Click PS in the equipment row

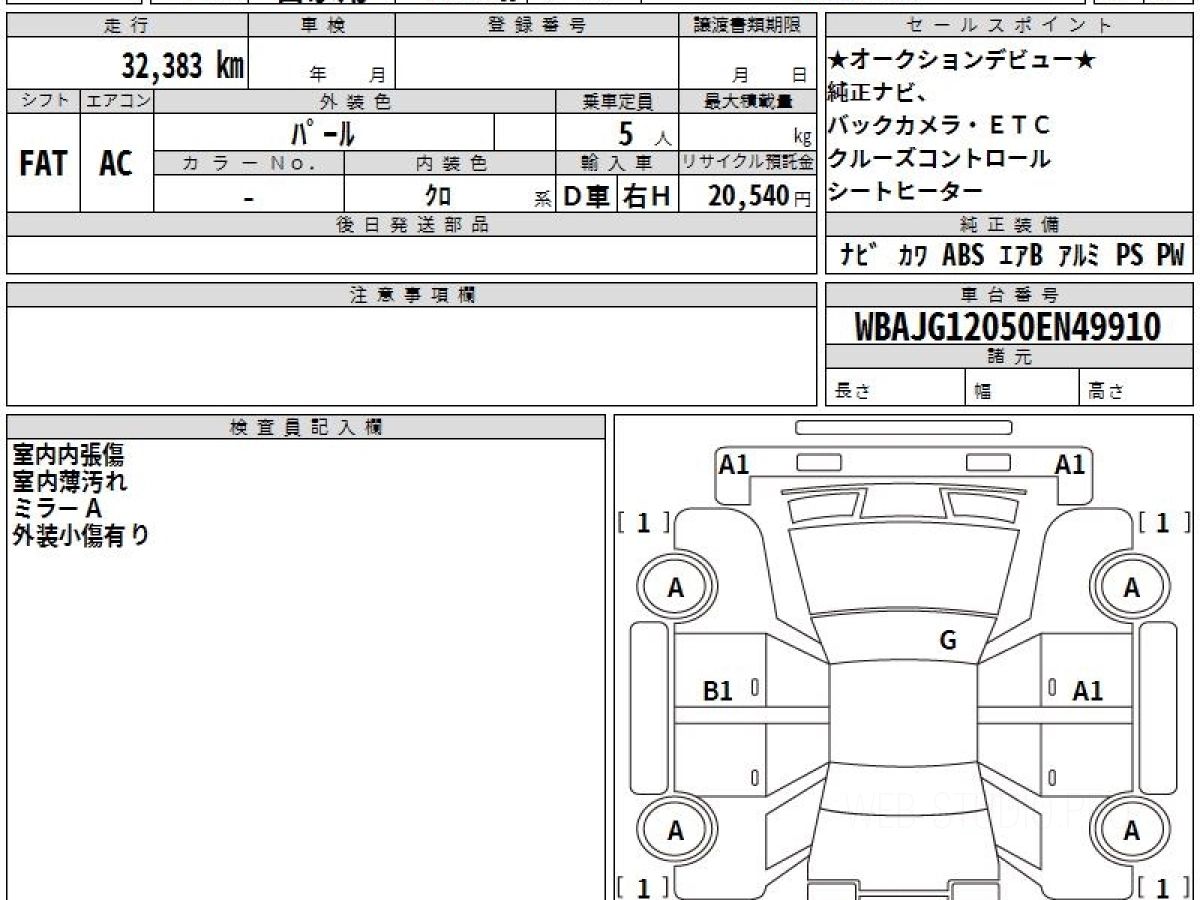pyautogui.click(x=1130, y=256)
